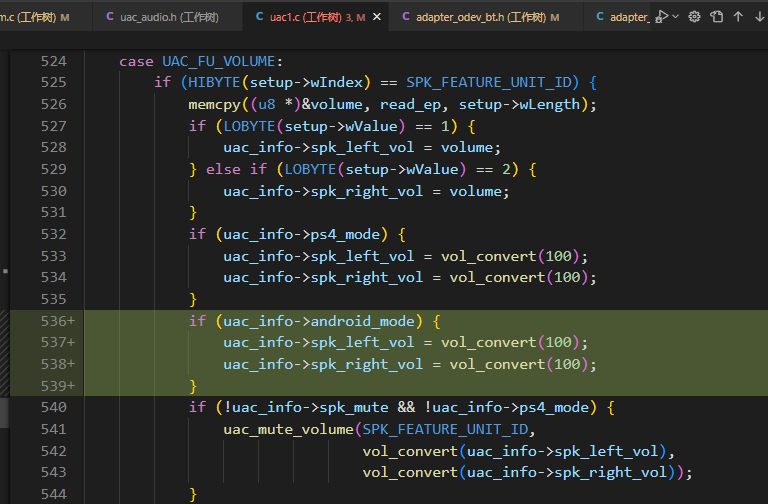This screenshot has height=504, width=768.
Task: Close the uac1.c tab with X
Action: click(377, 17)
